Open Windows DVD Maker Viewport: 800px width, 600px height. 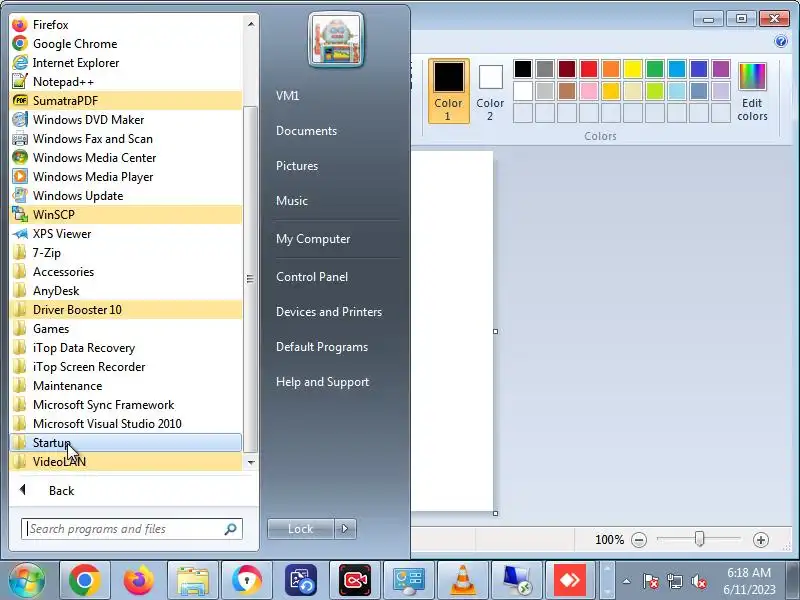[126, 120]
